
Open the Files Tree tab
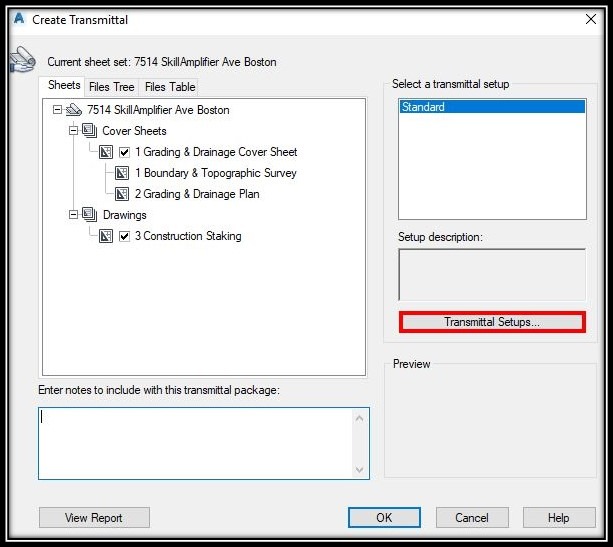pos(111,87)
